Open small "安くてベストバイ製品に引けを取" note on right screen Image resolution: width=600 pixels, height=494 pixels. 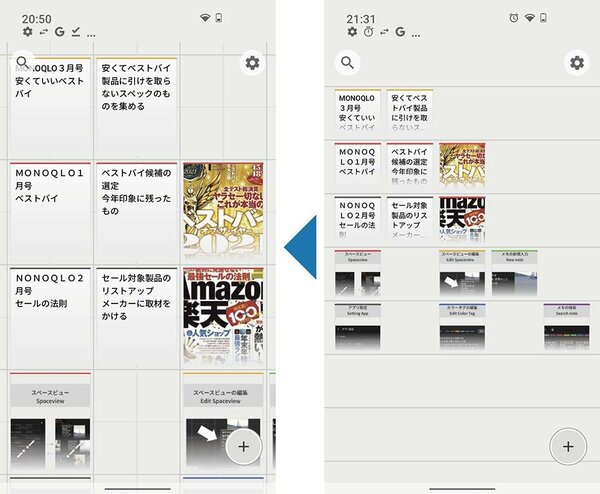coord(410,112)
